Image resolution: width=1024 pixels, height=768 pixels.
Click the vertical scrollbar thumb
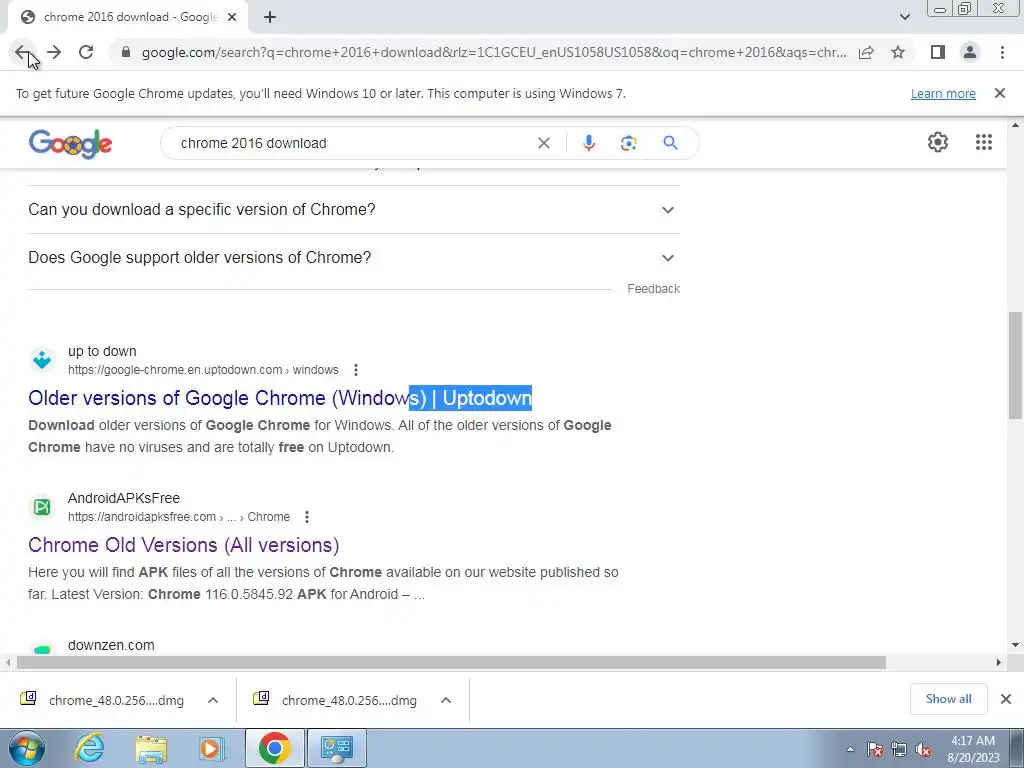1015,366
